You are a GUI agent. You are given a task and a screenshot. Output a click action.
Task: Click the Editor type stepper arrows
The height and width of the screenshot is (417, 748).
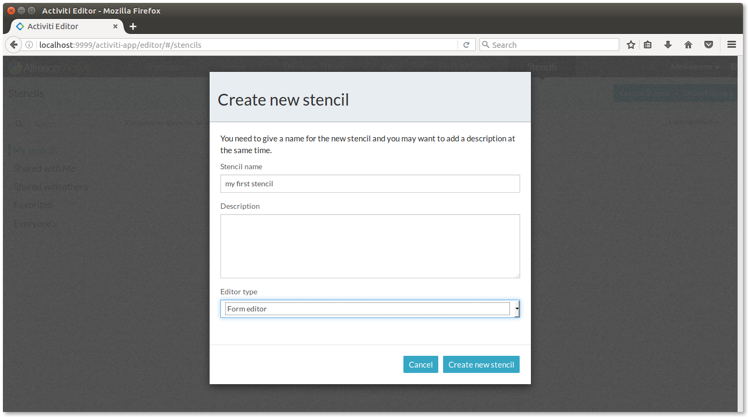click(516, 309)
